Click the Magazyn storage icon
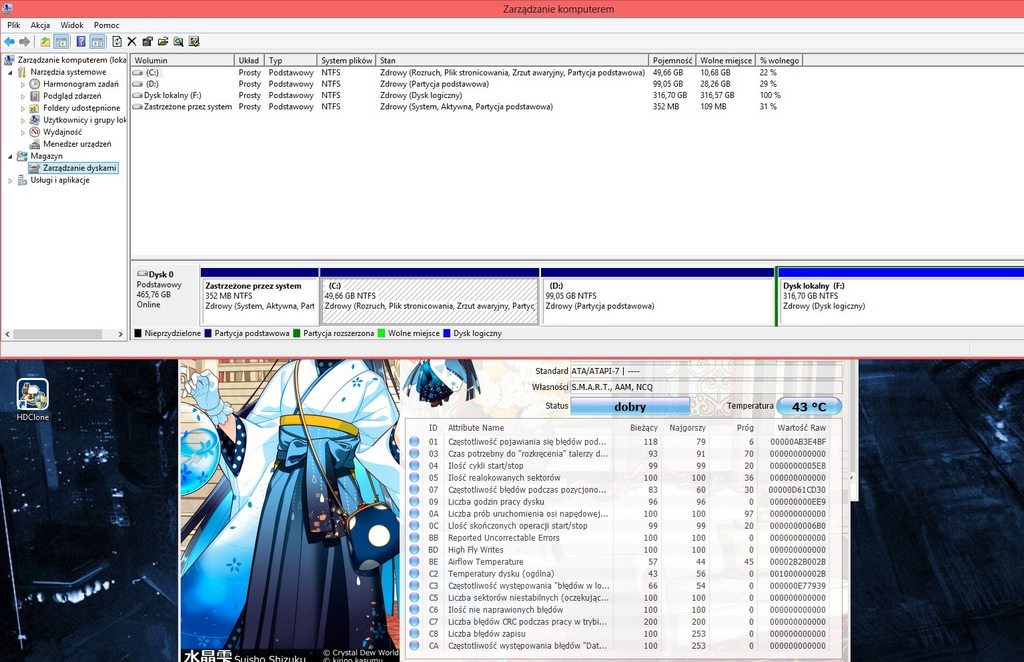The height and width of the screenshot is (662, 1024). click(22, 156)
